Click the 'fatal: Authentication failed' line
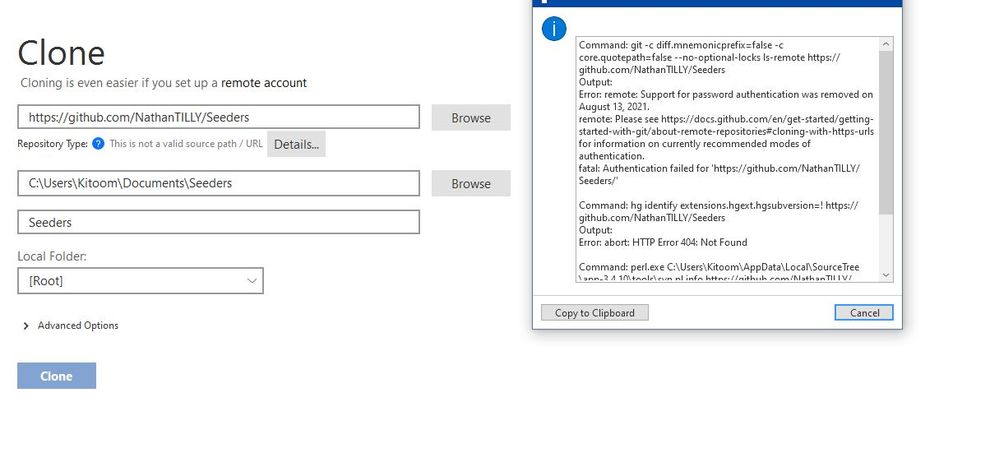The height and width of the screenshot is (466, 999). pos(719,168)
